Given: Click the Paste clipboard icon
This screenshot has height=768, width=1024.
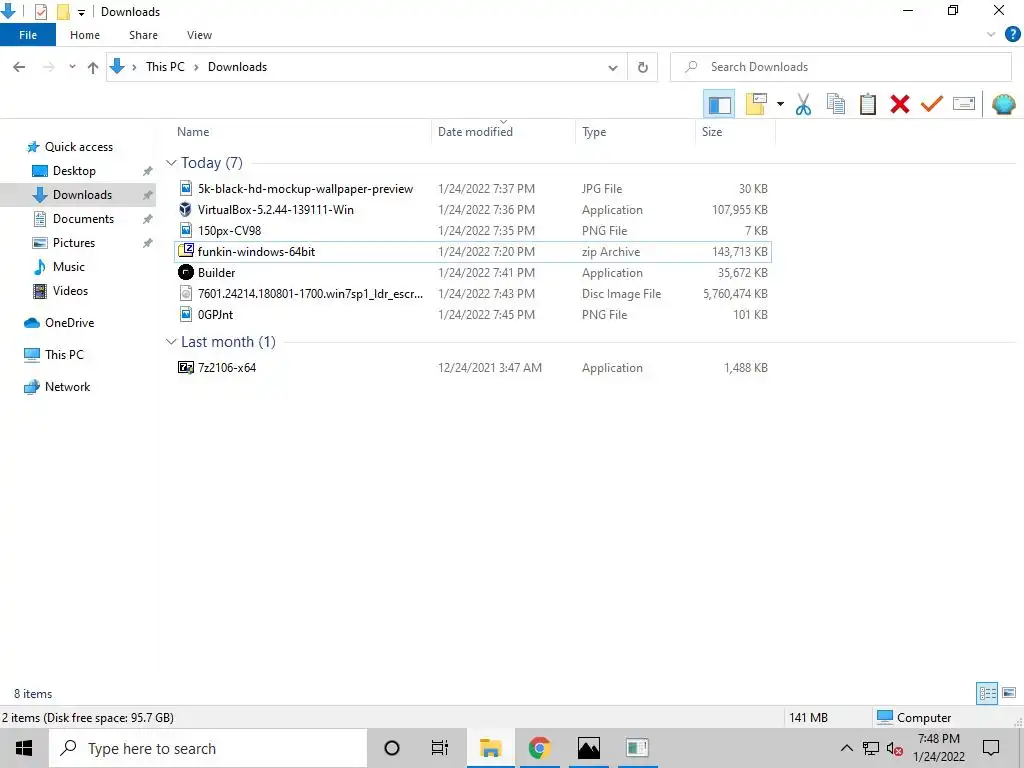Looking at the screenshot, I should (x=867, y=104).
